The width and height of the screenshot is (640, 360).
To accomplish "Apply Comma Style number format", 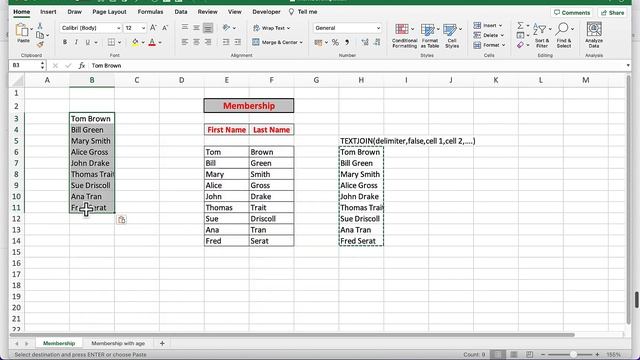I will [347, 42].
